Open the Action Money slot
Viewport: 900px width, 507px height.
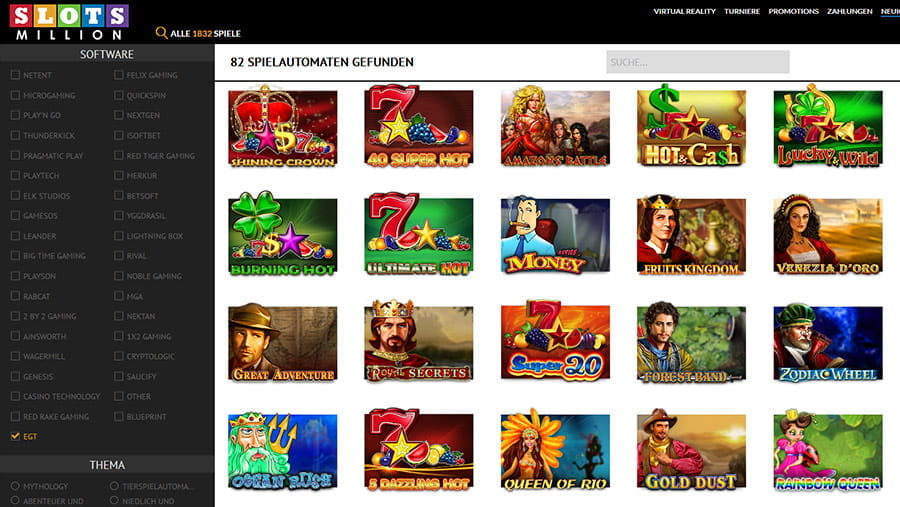555,234
